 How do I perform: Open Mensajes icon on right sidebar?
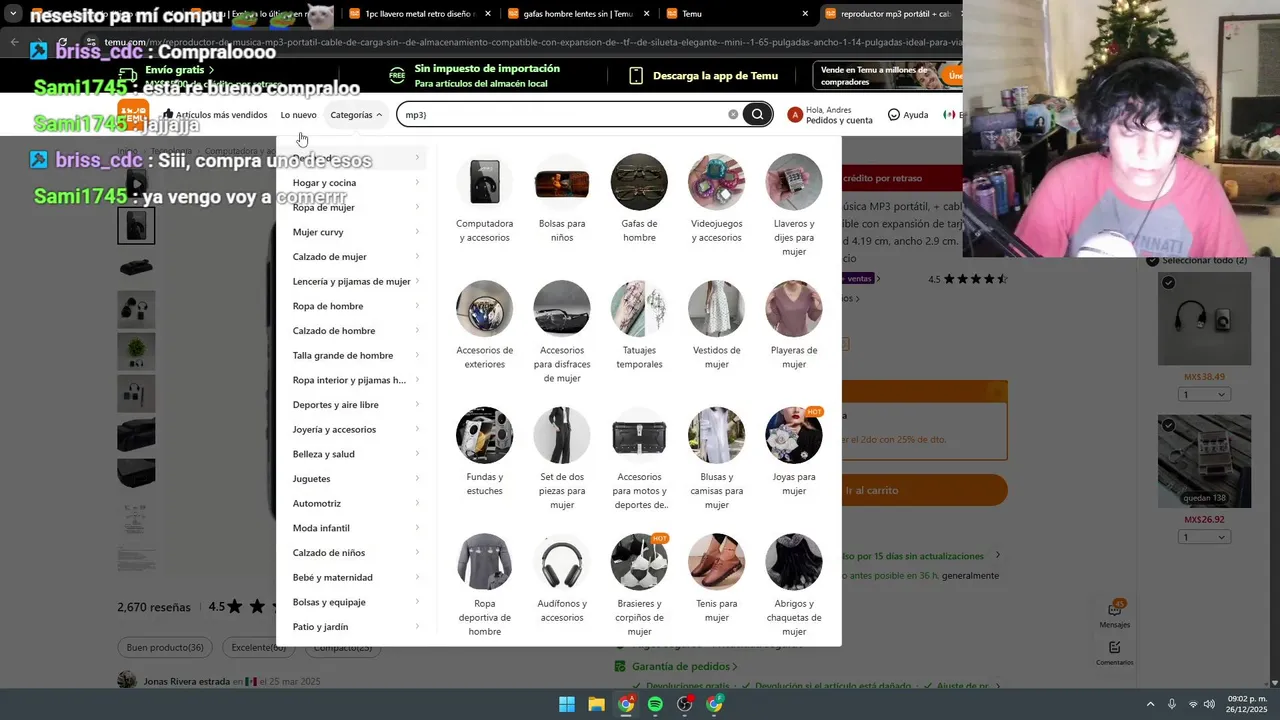(1115, 614)
